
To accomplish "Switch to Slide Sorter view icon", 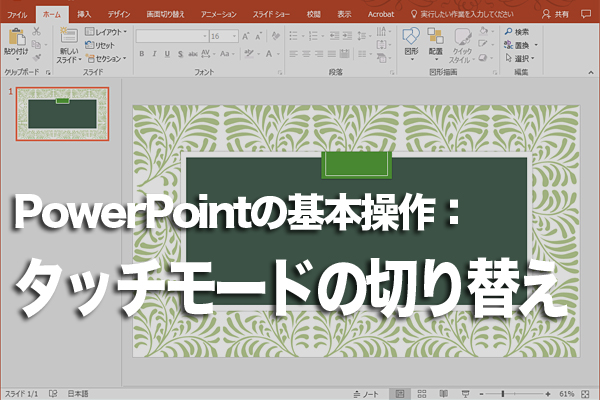I will click(x=422, y=394).
